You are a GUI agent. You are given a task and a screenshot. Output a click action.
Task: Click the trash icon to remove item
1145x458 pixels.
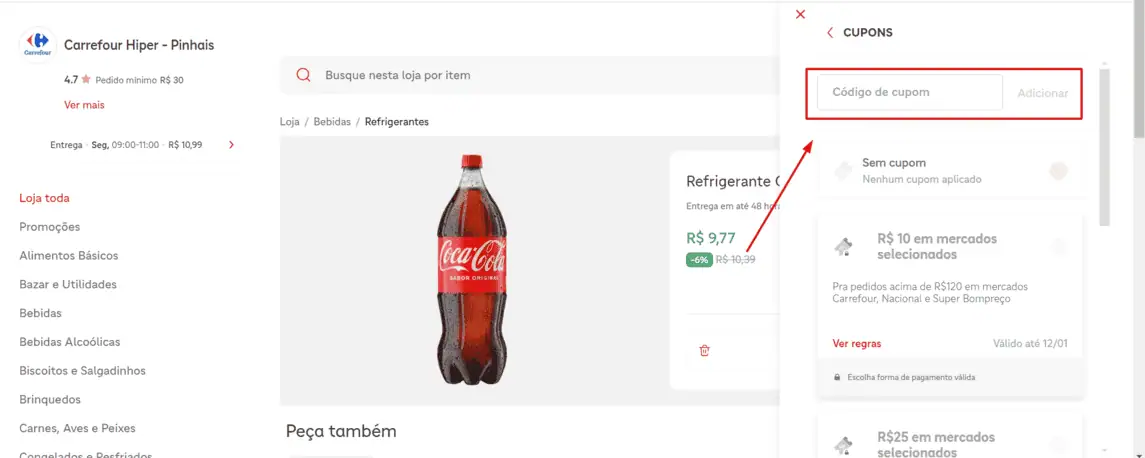tap(705, 350)
